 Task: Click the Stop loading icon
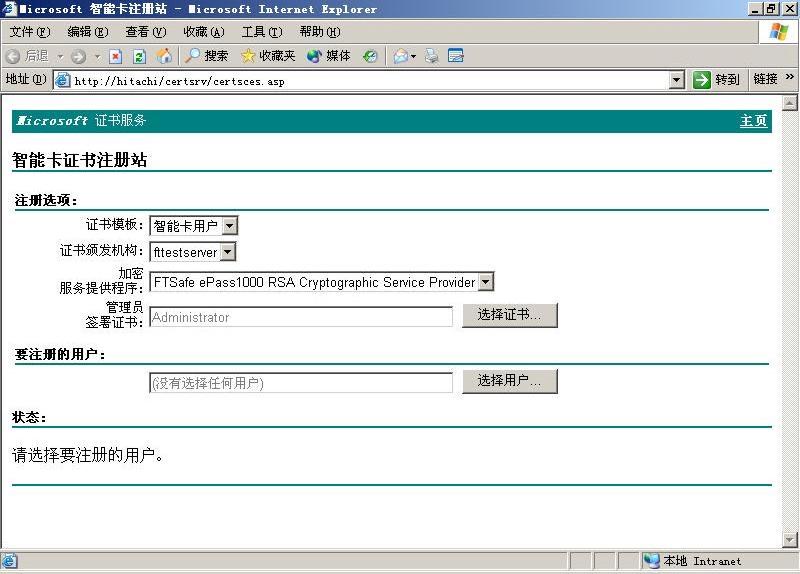(x=116, y=56)
